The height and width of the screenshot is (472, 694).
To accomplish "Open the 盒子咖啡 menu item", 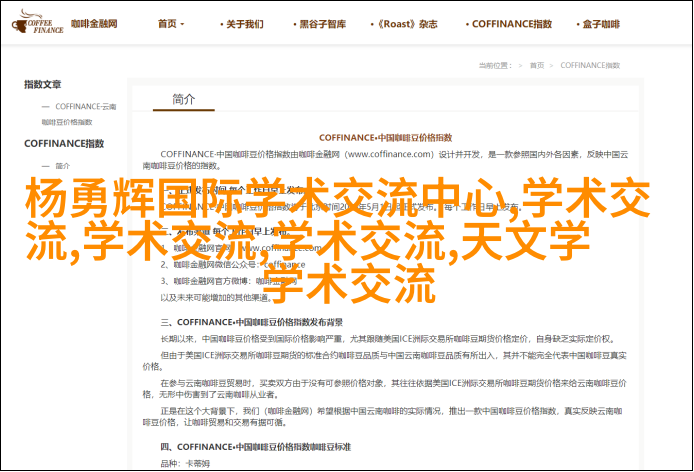I will [598, 24].
